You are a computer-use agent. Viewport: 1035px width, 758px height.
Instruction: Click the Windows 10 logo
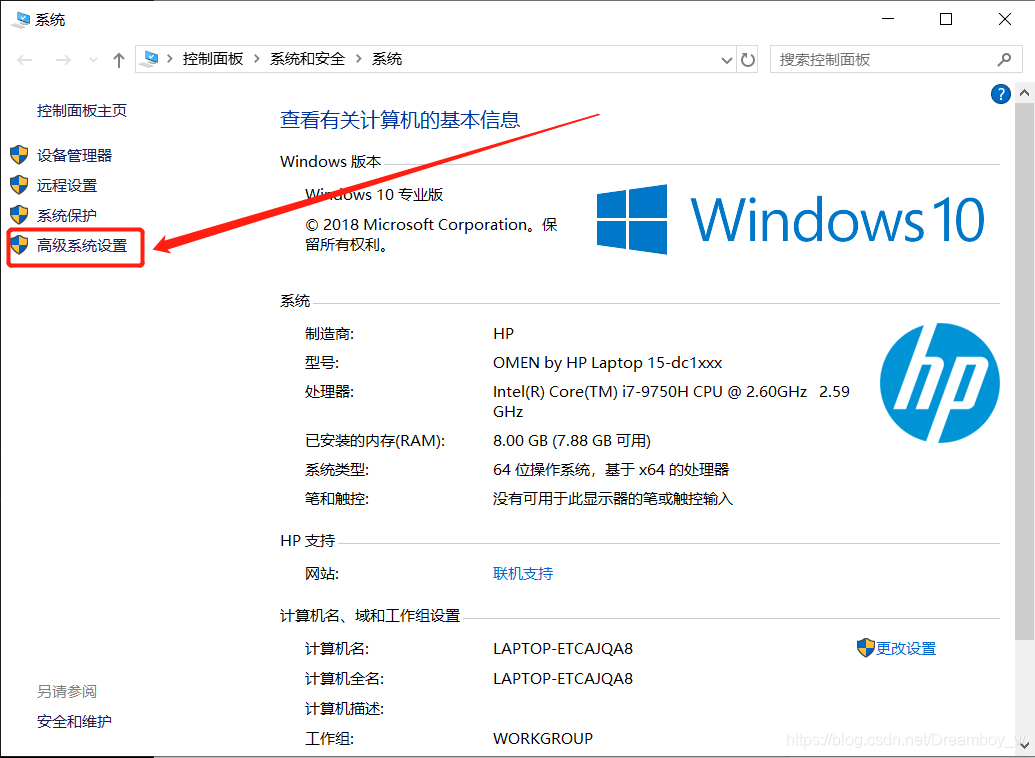(x=790, y=219)
